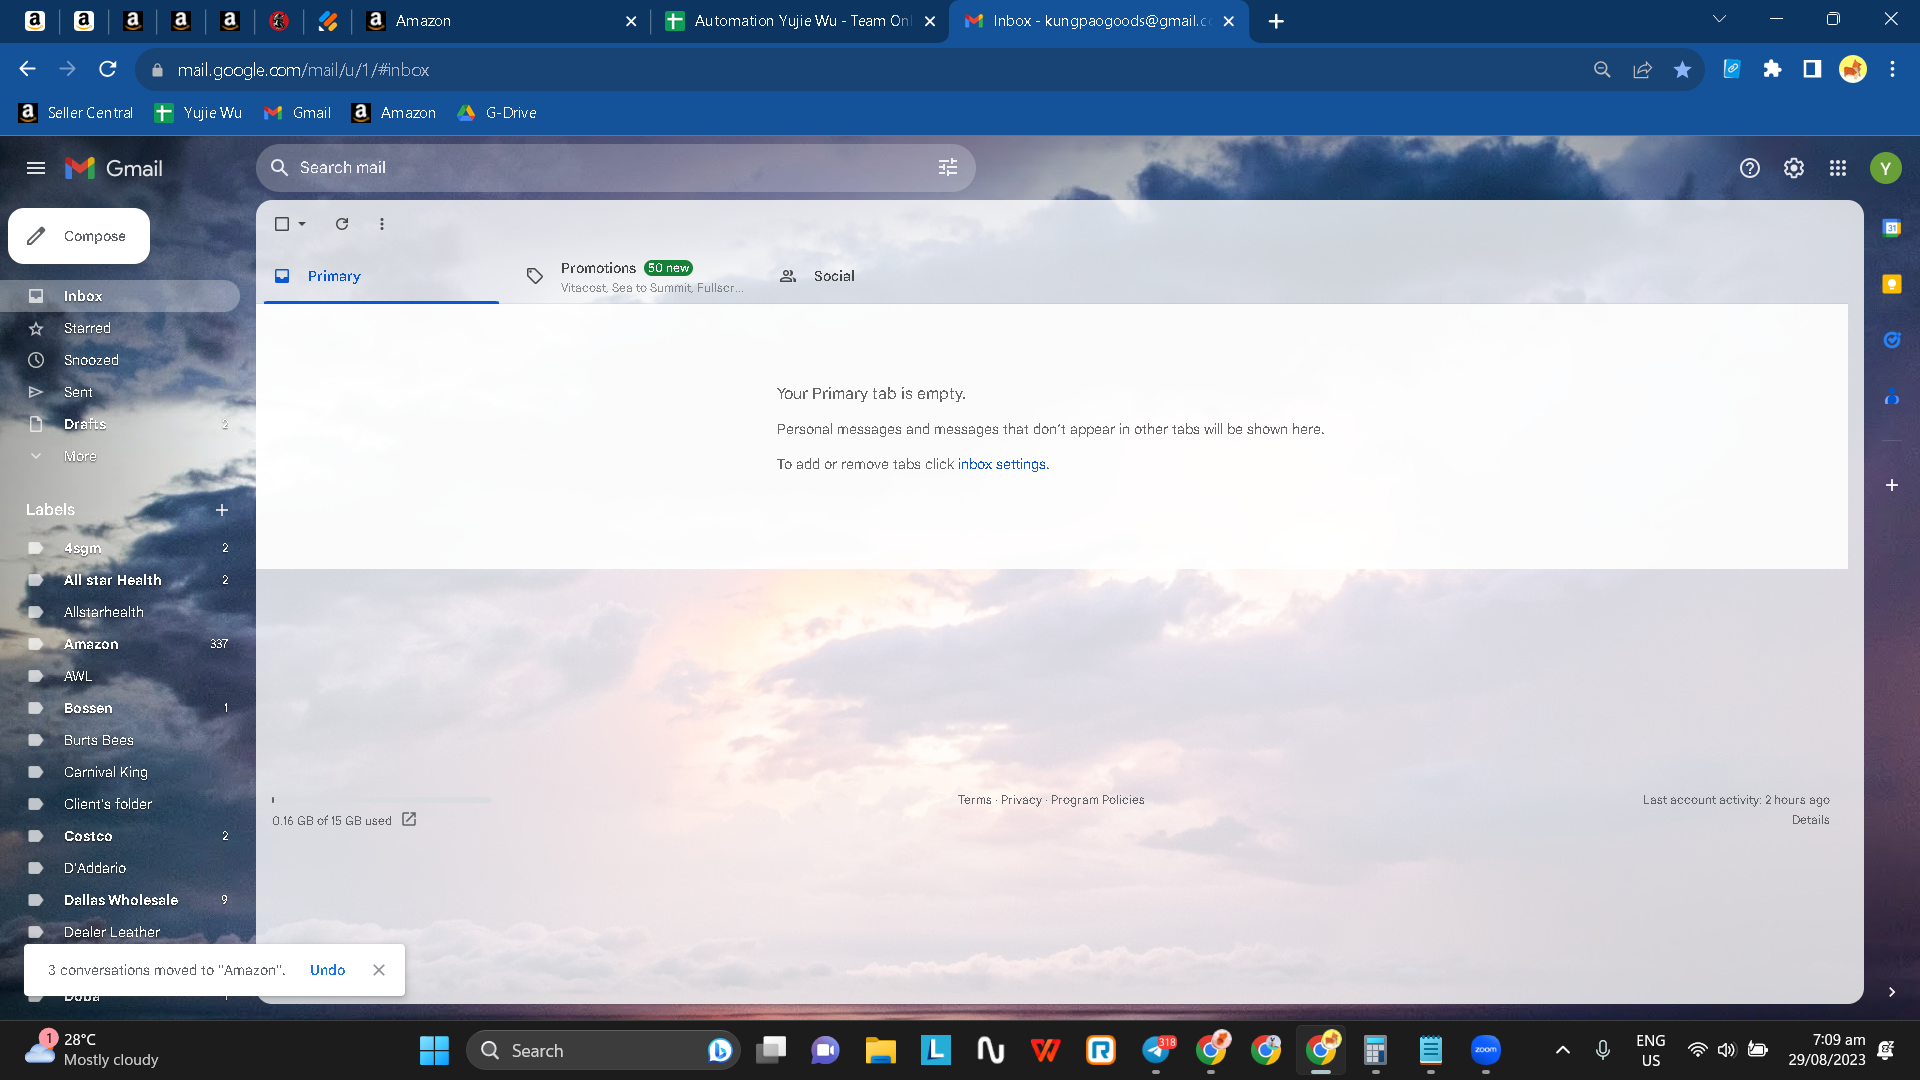The height and width of the screenshot is (1080, 1920).
Task: Open Google account avatar Y
Action: point(1886,168)
